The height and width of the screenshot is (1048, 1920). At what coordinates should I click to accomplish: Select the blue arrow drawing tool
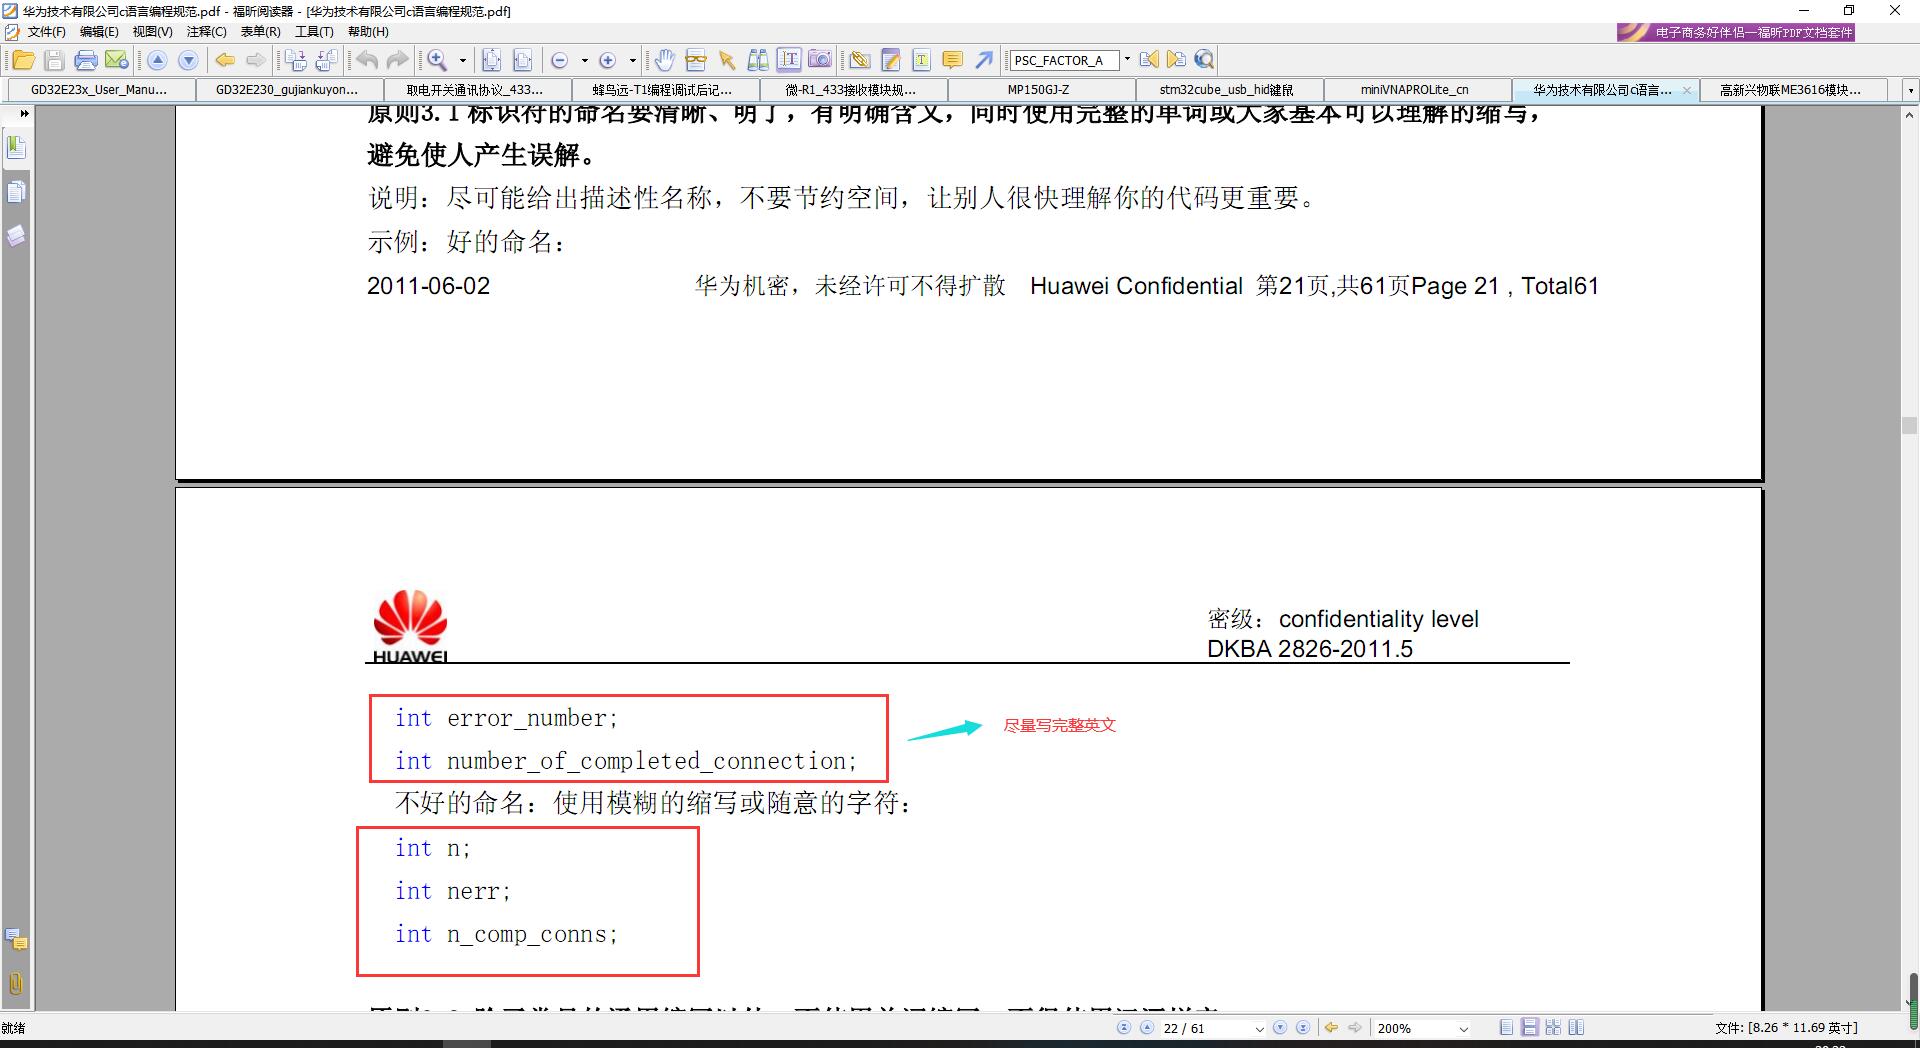[x=984, y=60]
